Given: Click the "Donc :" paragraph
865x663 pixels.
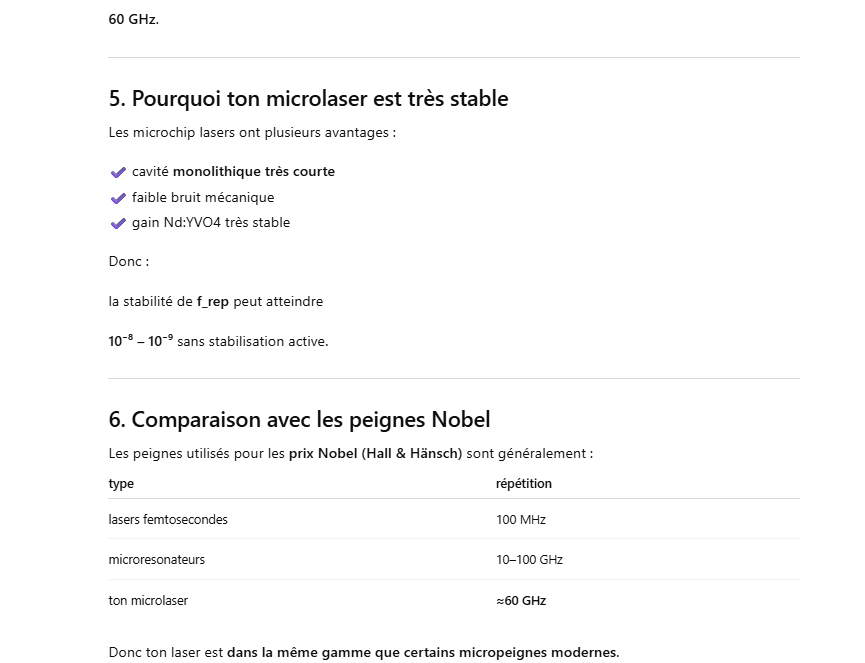Looking at the screenshot, I should 129,262.
